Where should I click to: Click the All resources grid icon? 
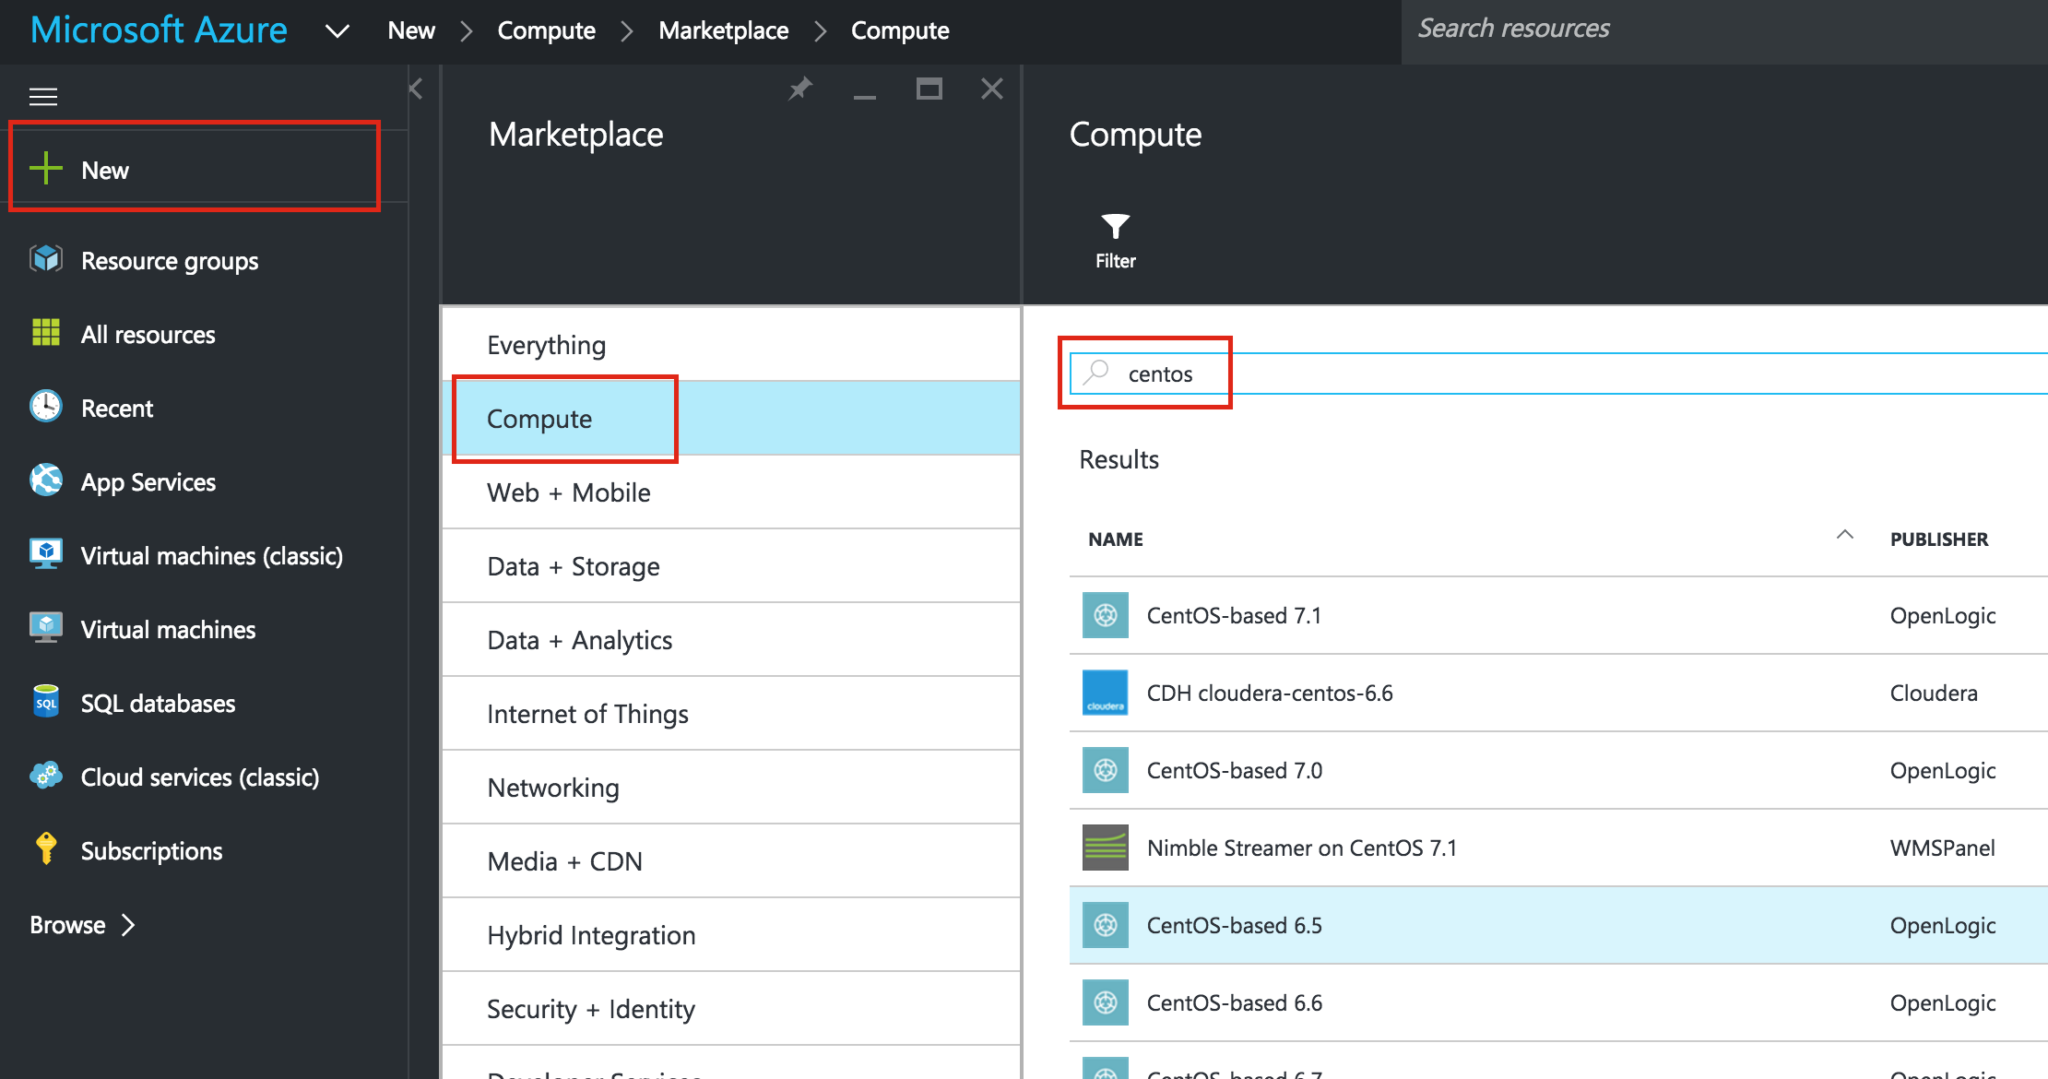[45, 334]
